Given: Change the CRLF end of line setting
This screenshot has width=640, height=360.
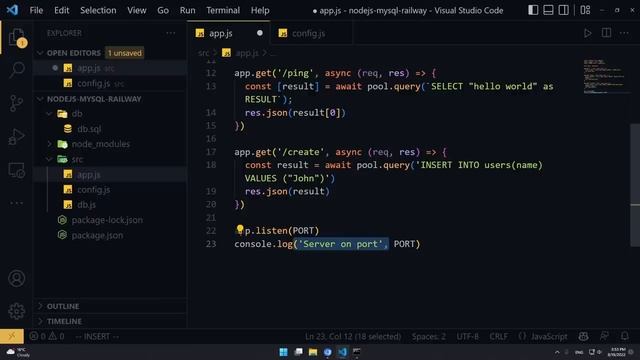Looking at the screenshot, I should (498, 336).
